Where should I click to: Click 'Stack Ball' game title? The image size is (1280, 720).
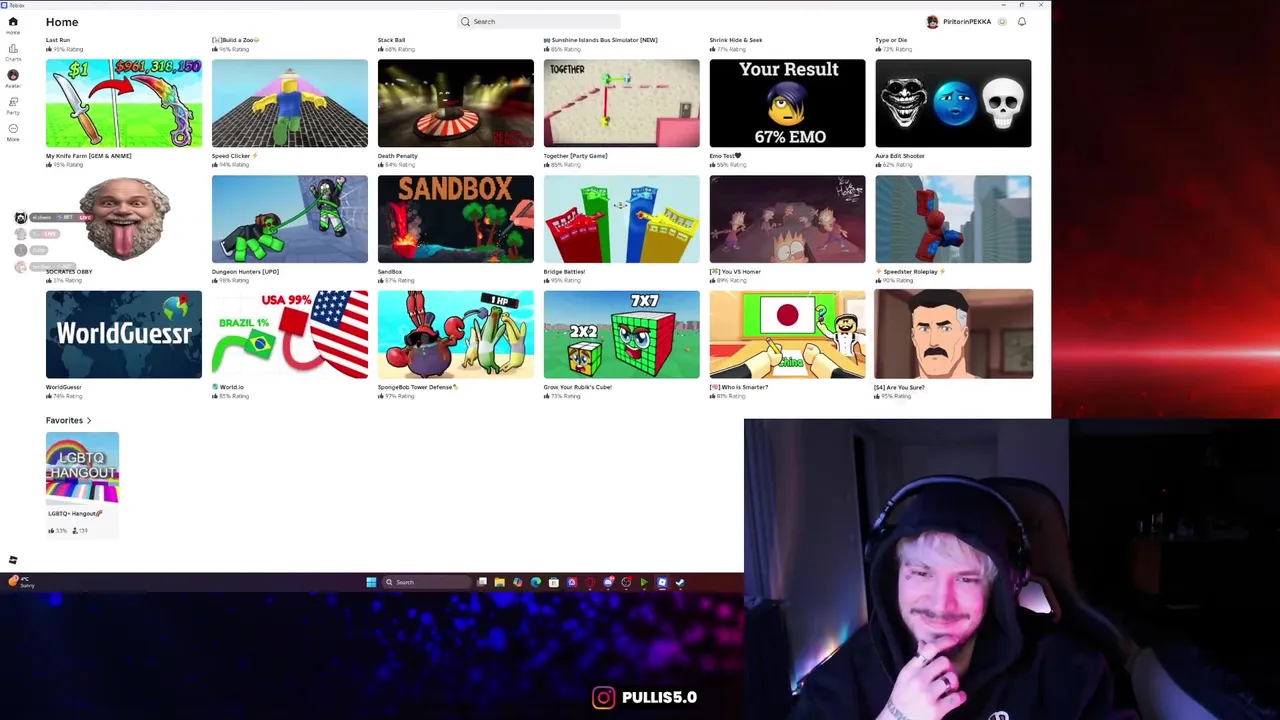click(x=392, y=40)
